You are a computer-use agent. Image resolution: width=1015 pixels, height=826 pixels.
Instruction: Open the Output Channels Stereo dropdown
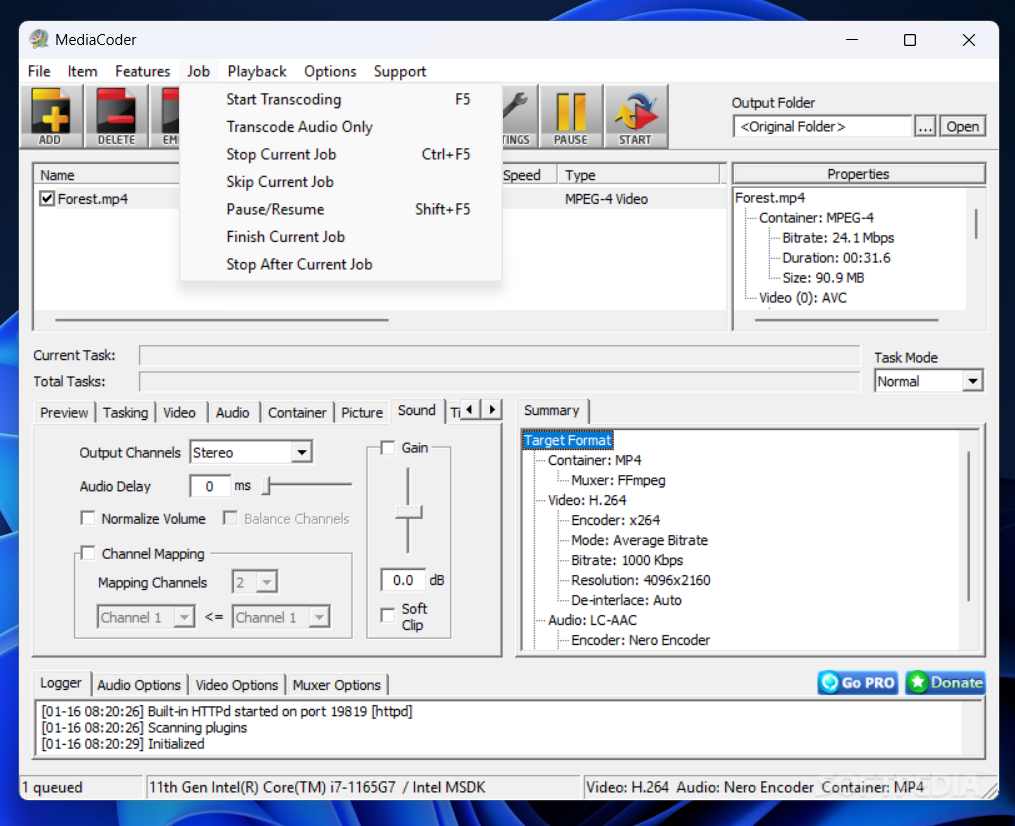coord(302,452)
